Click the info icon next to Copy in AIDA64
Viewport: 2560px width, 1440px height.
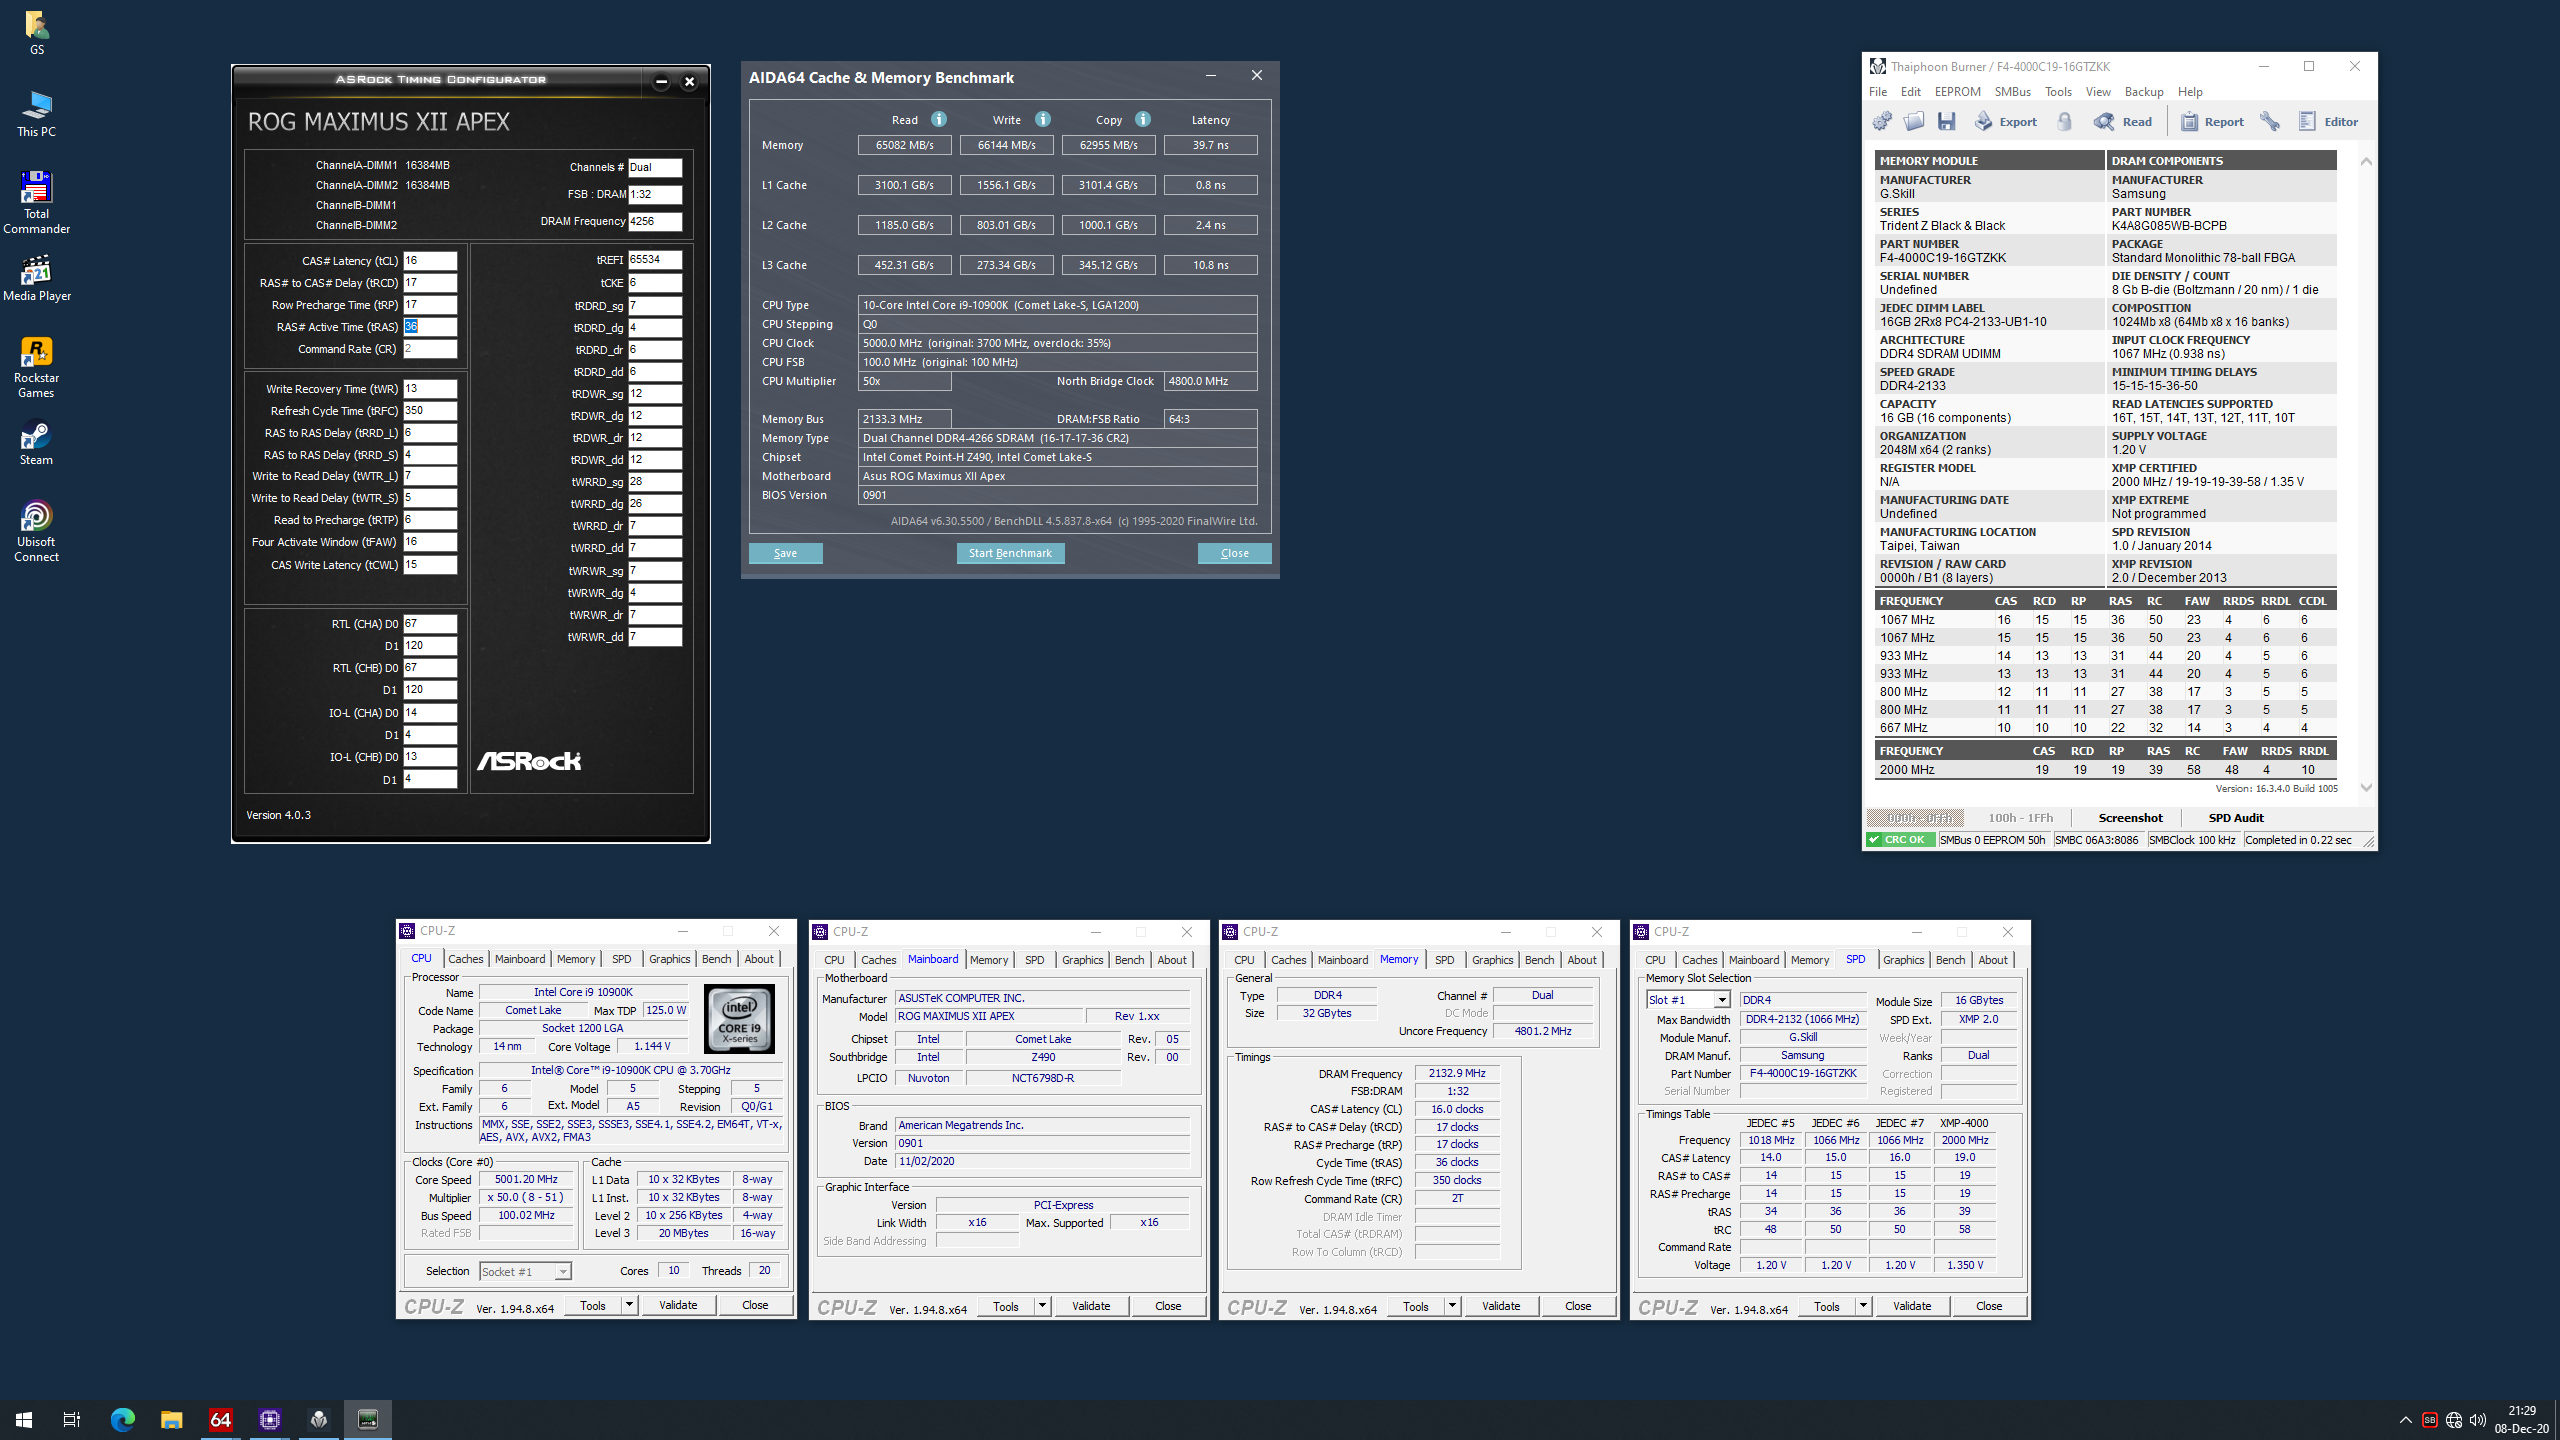pos(1143,119)
